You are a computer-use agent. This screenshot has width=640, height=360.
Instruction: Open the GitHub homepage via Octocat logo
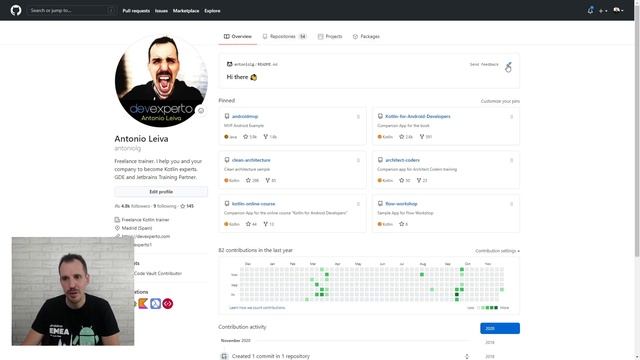pos(16,10)
